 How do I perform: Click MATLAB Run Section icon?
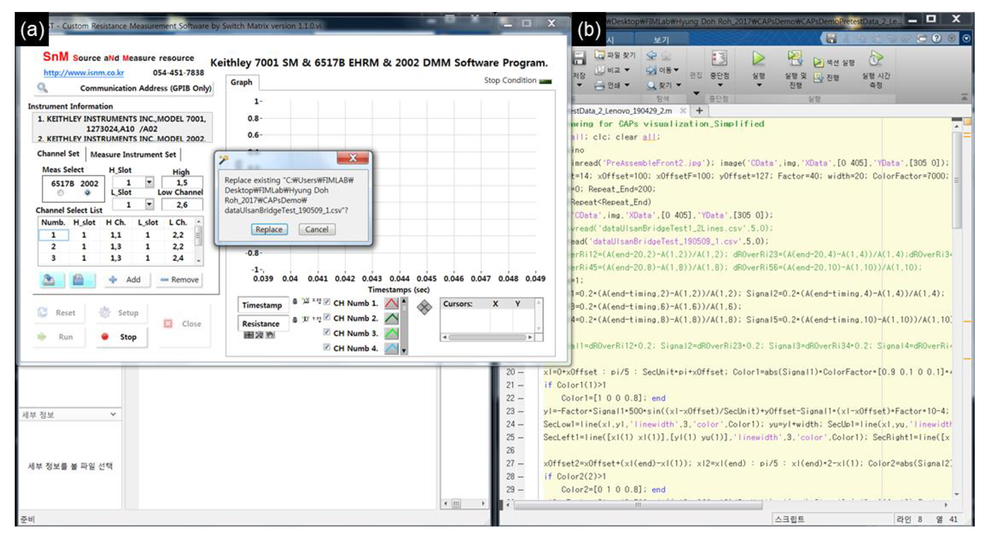818,63
